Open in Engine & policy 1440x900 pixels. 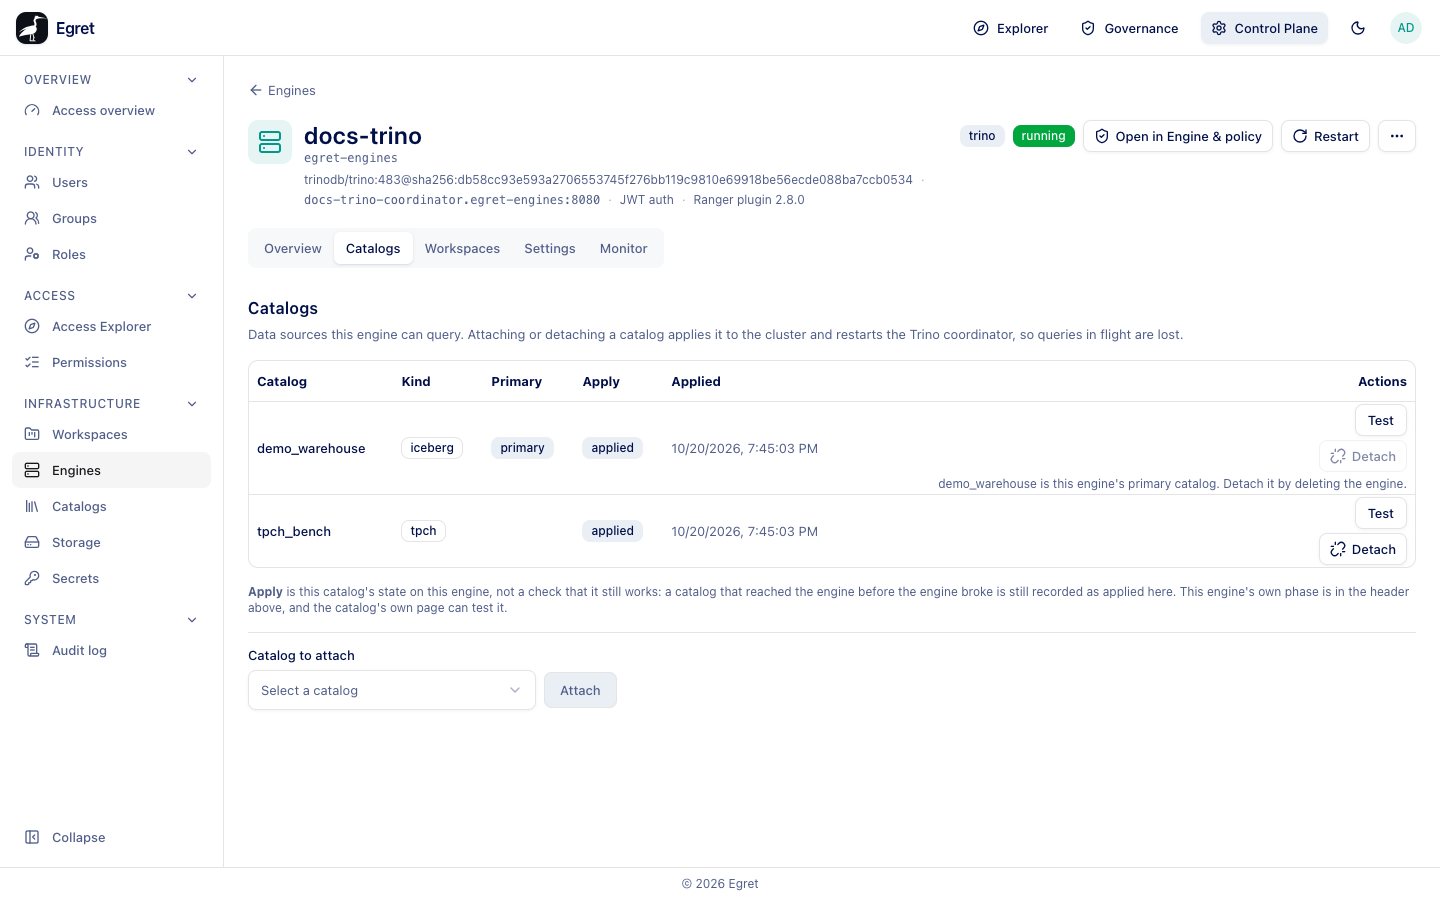click(x=1178, y=137)
